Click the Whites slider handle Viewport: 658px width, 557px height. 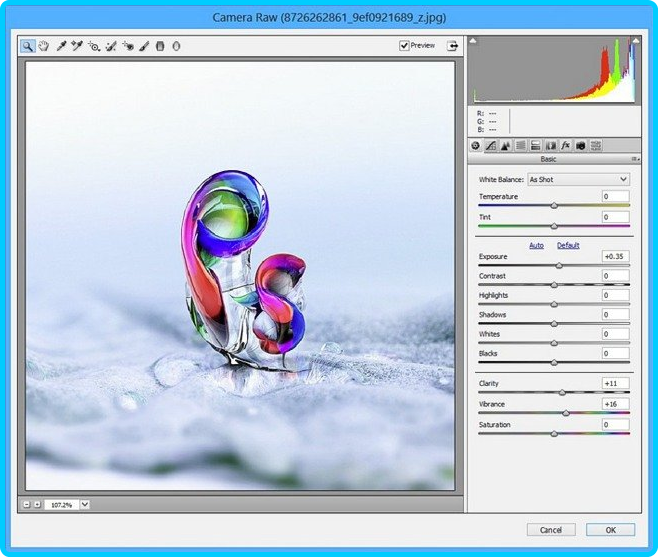click(x=554, y=343)
